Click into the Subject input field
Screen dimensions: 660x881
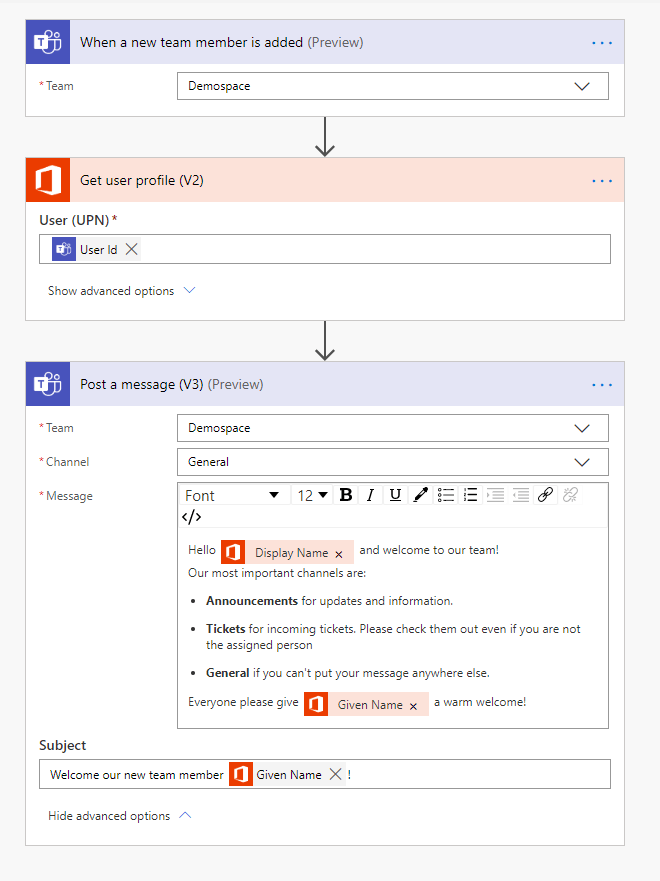point(480,774)
